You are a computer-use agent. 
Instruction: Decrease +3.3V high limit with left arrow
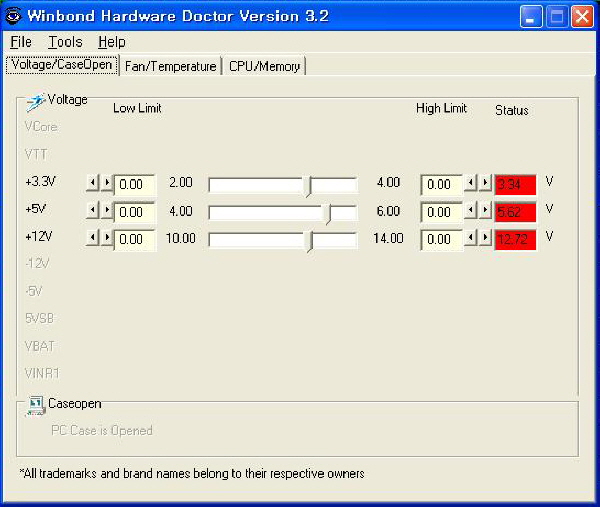[471, 183]
